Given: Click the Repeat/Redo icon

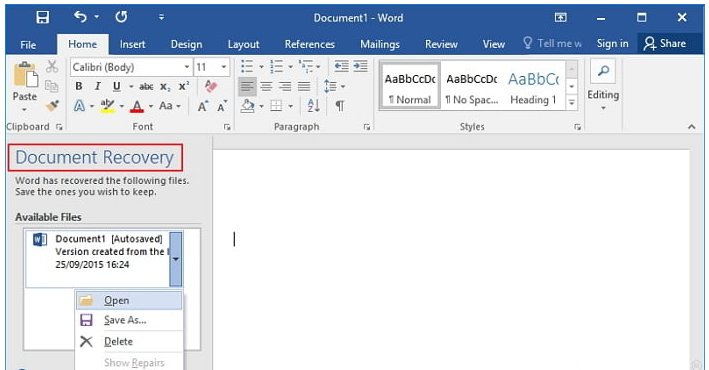Looking at the screenshot, I should (x=121, y=17).
